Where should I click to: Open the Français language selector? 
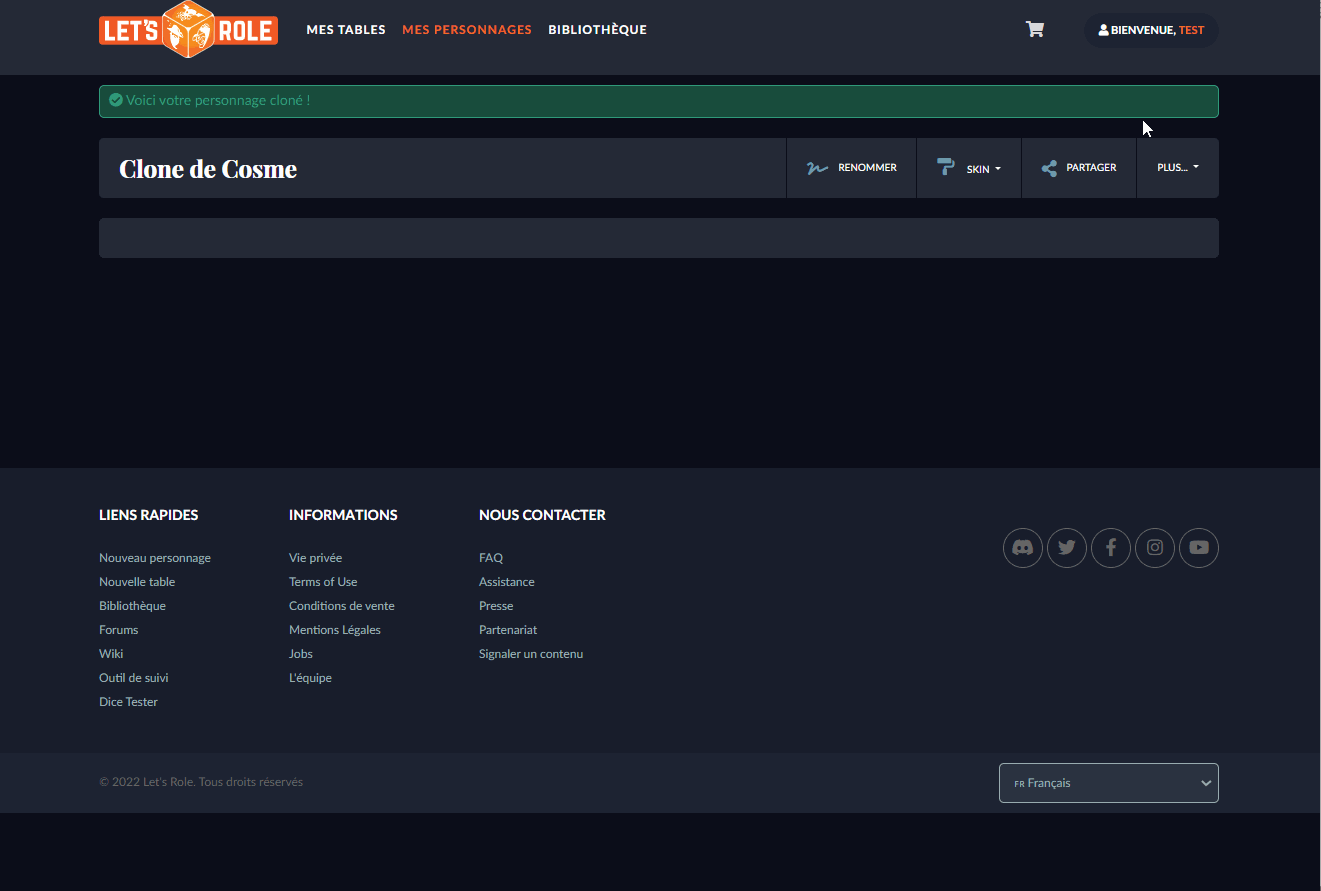click(x=1108, y=783)
